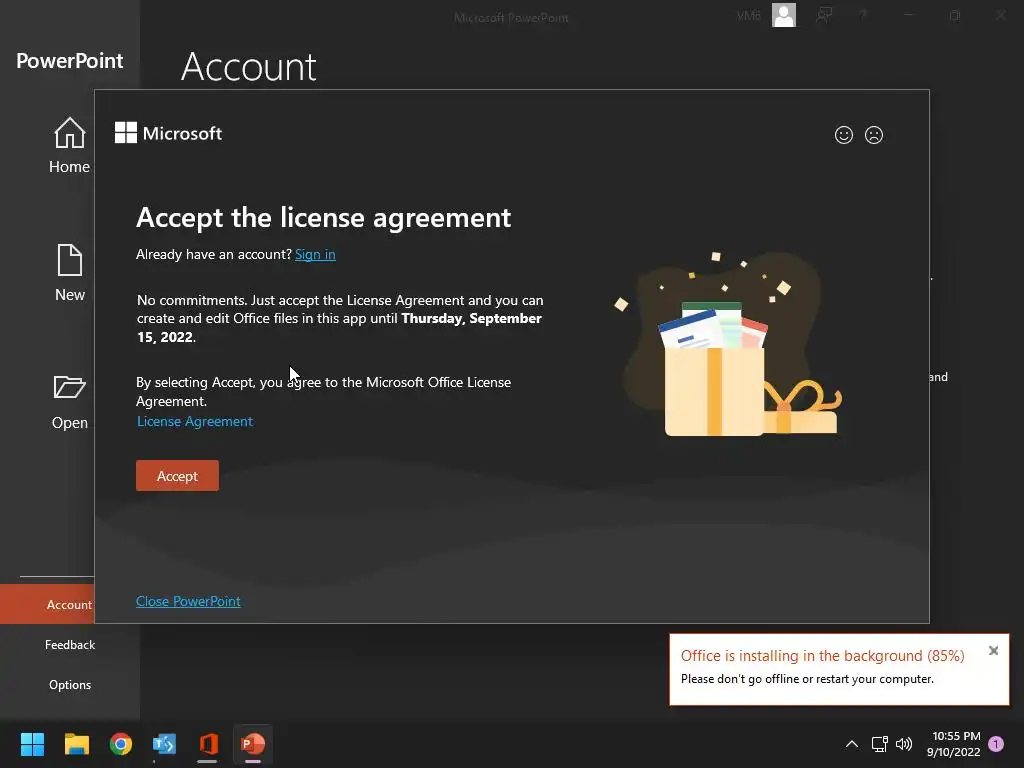
Task: Select the Account tab in sidebar
Action: pos(47,605)
